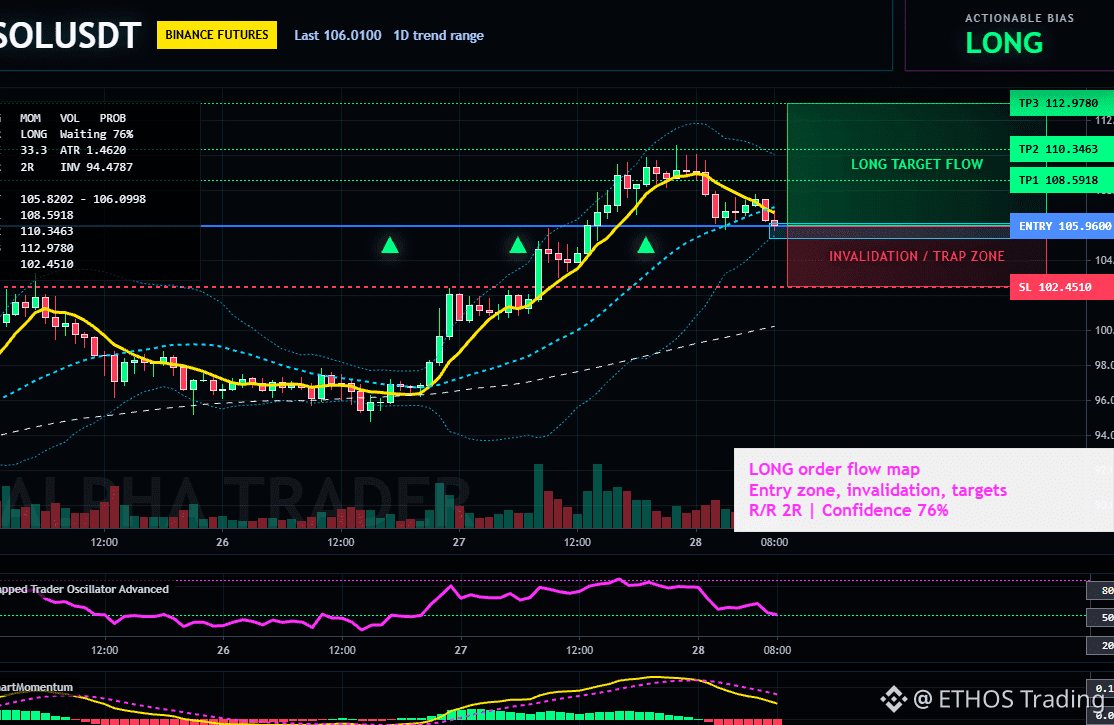Click the 98.0 price axis label
This screenshot has width=1114, height=725.
[1104, 365]
